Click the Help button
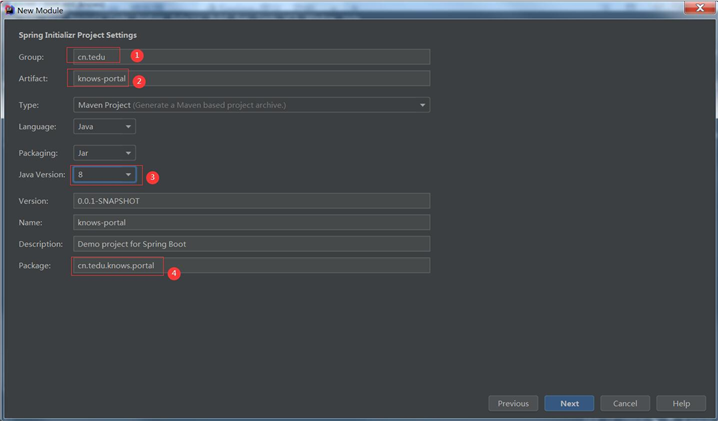 pos(681,403)
